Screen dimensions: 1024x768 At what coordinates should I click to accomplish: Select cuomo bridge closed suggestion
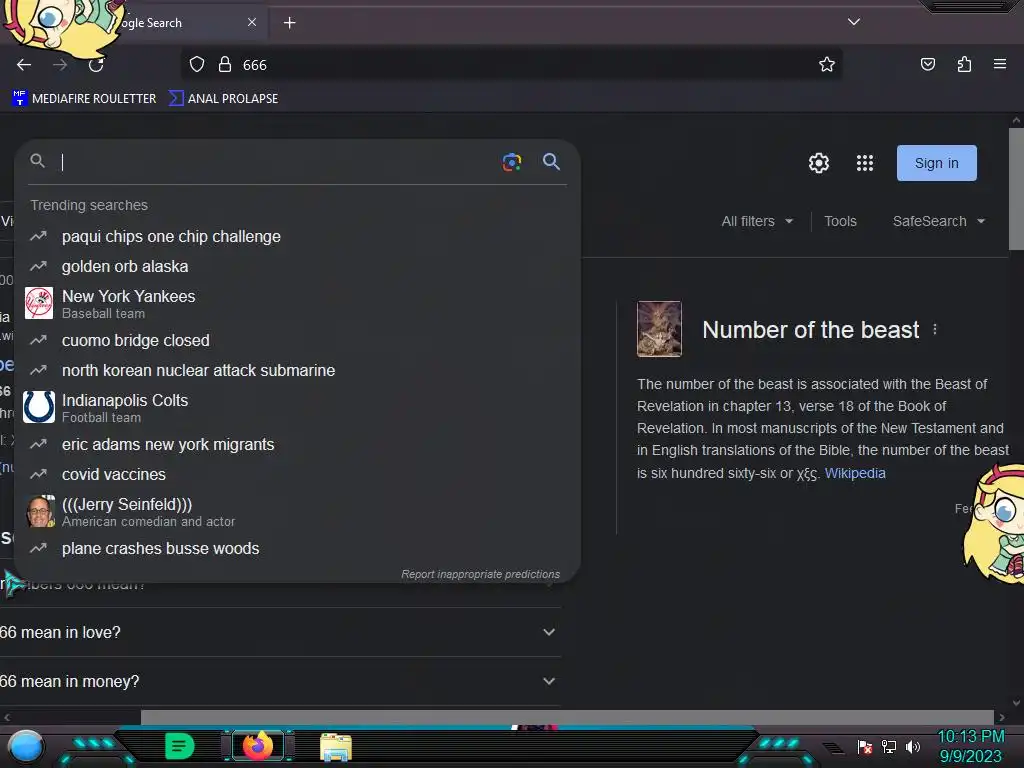pos(297,340)
